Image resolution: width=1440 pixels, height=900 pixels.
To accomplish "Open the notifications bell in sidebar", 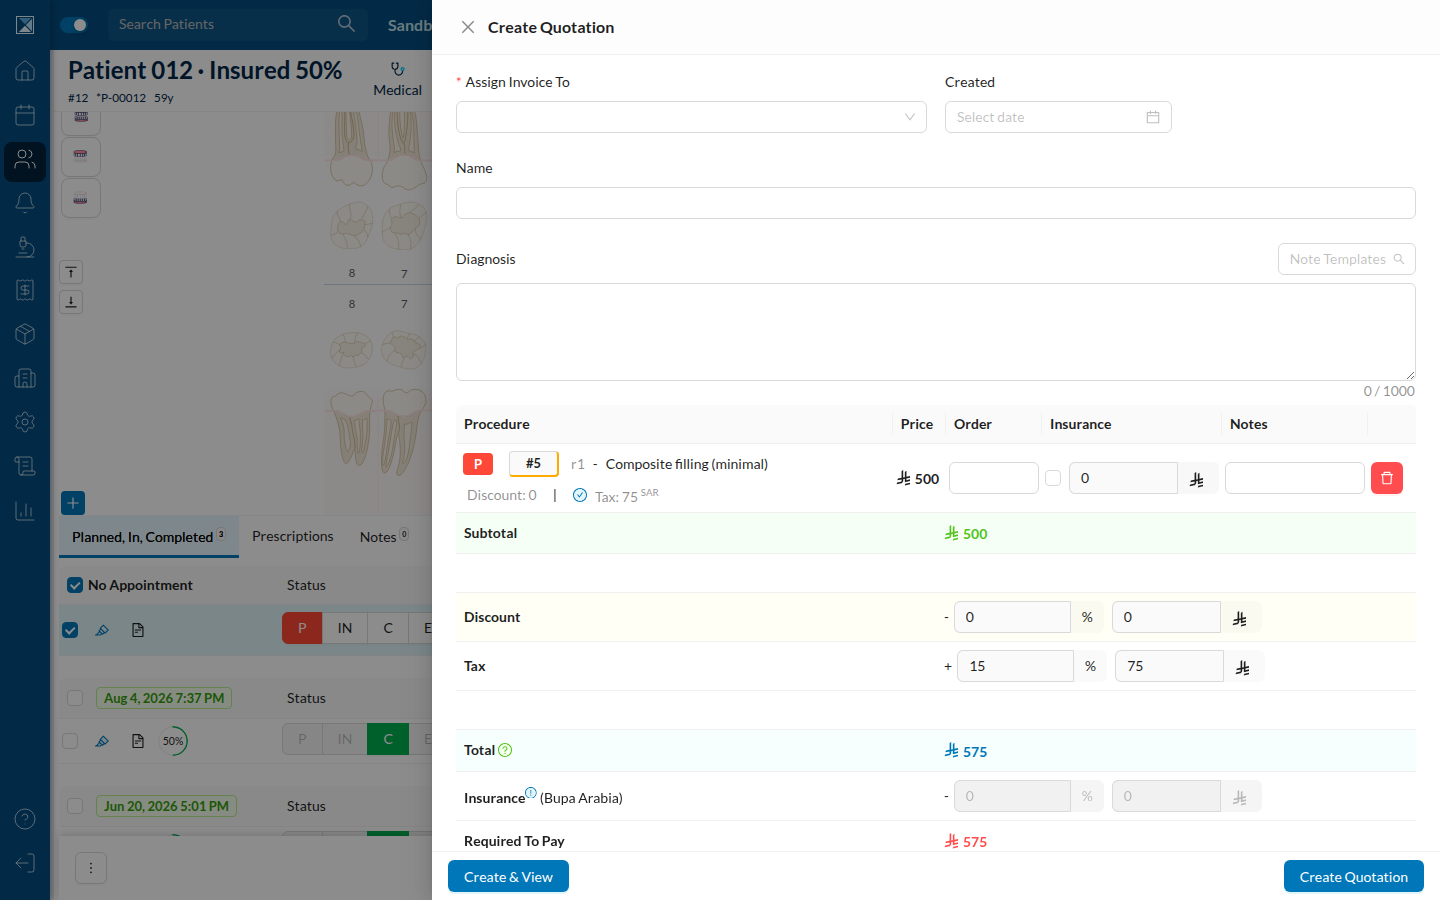I will coord(25,203).
